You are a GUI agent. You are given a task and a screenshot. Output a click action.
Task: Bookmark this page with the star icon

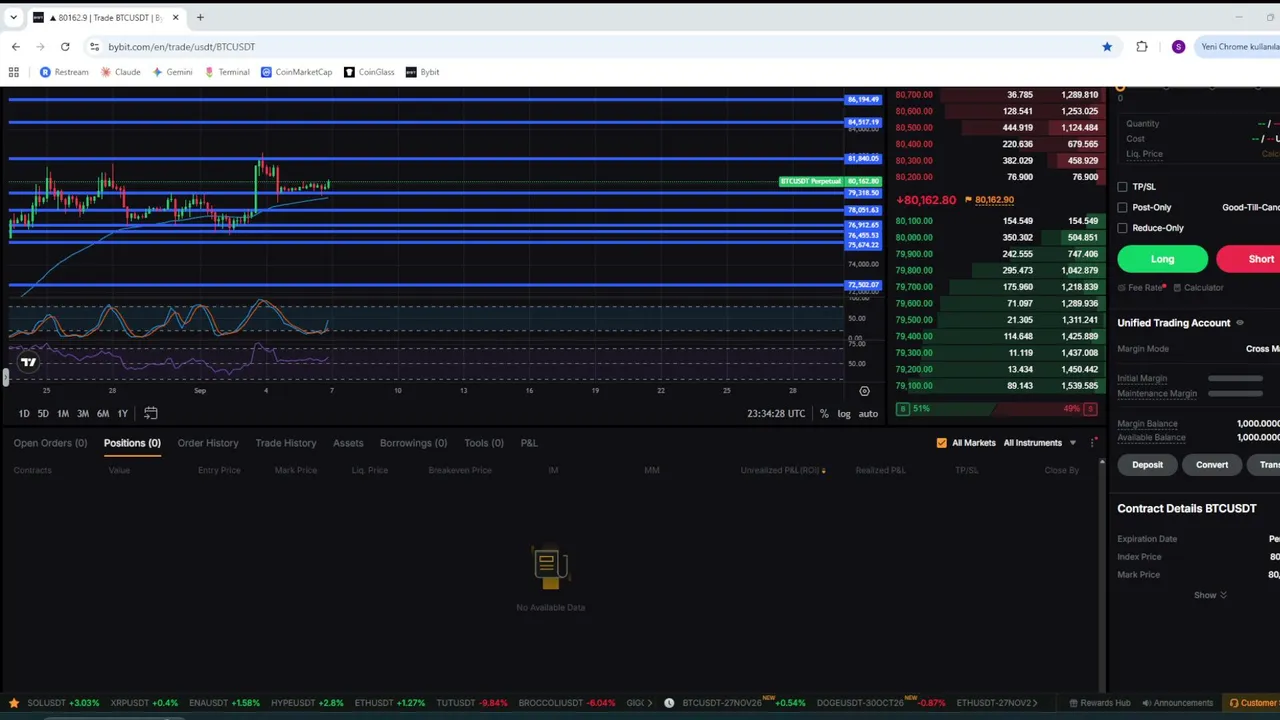1107,46
